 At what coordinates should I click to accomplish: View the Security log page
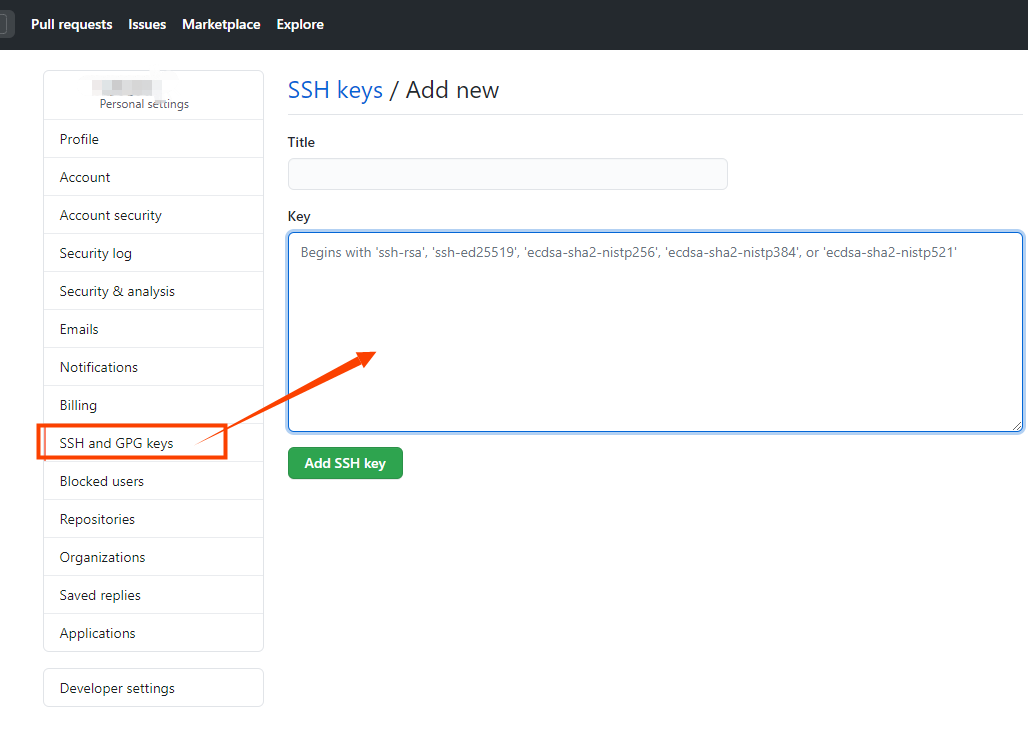(x=153, y=253)
